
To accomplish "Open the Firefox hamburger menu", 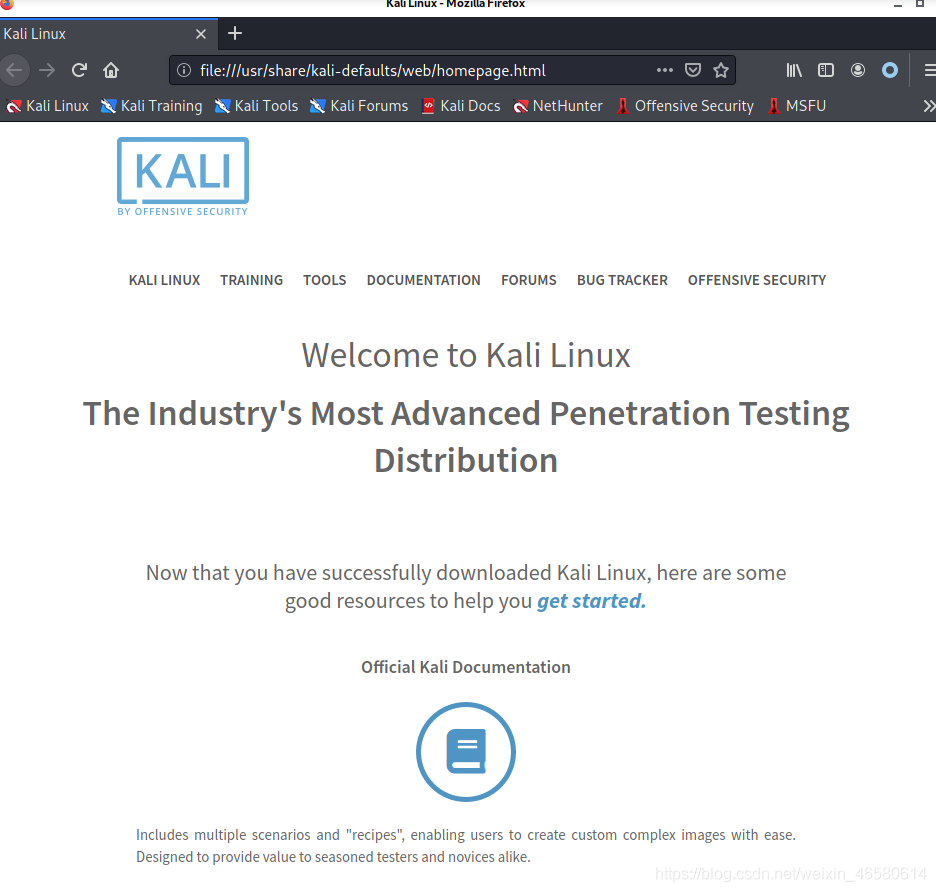I will (929, 70).
